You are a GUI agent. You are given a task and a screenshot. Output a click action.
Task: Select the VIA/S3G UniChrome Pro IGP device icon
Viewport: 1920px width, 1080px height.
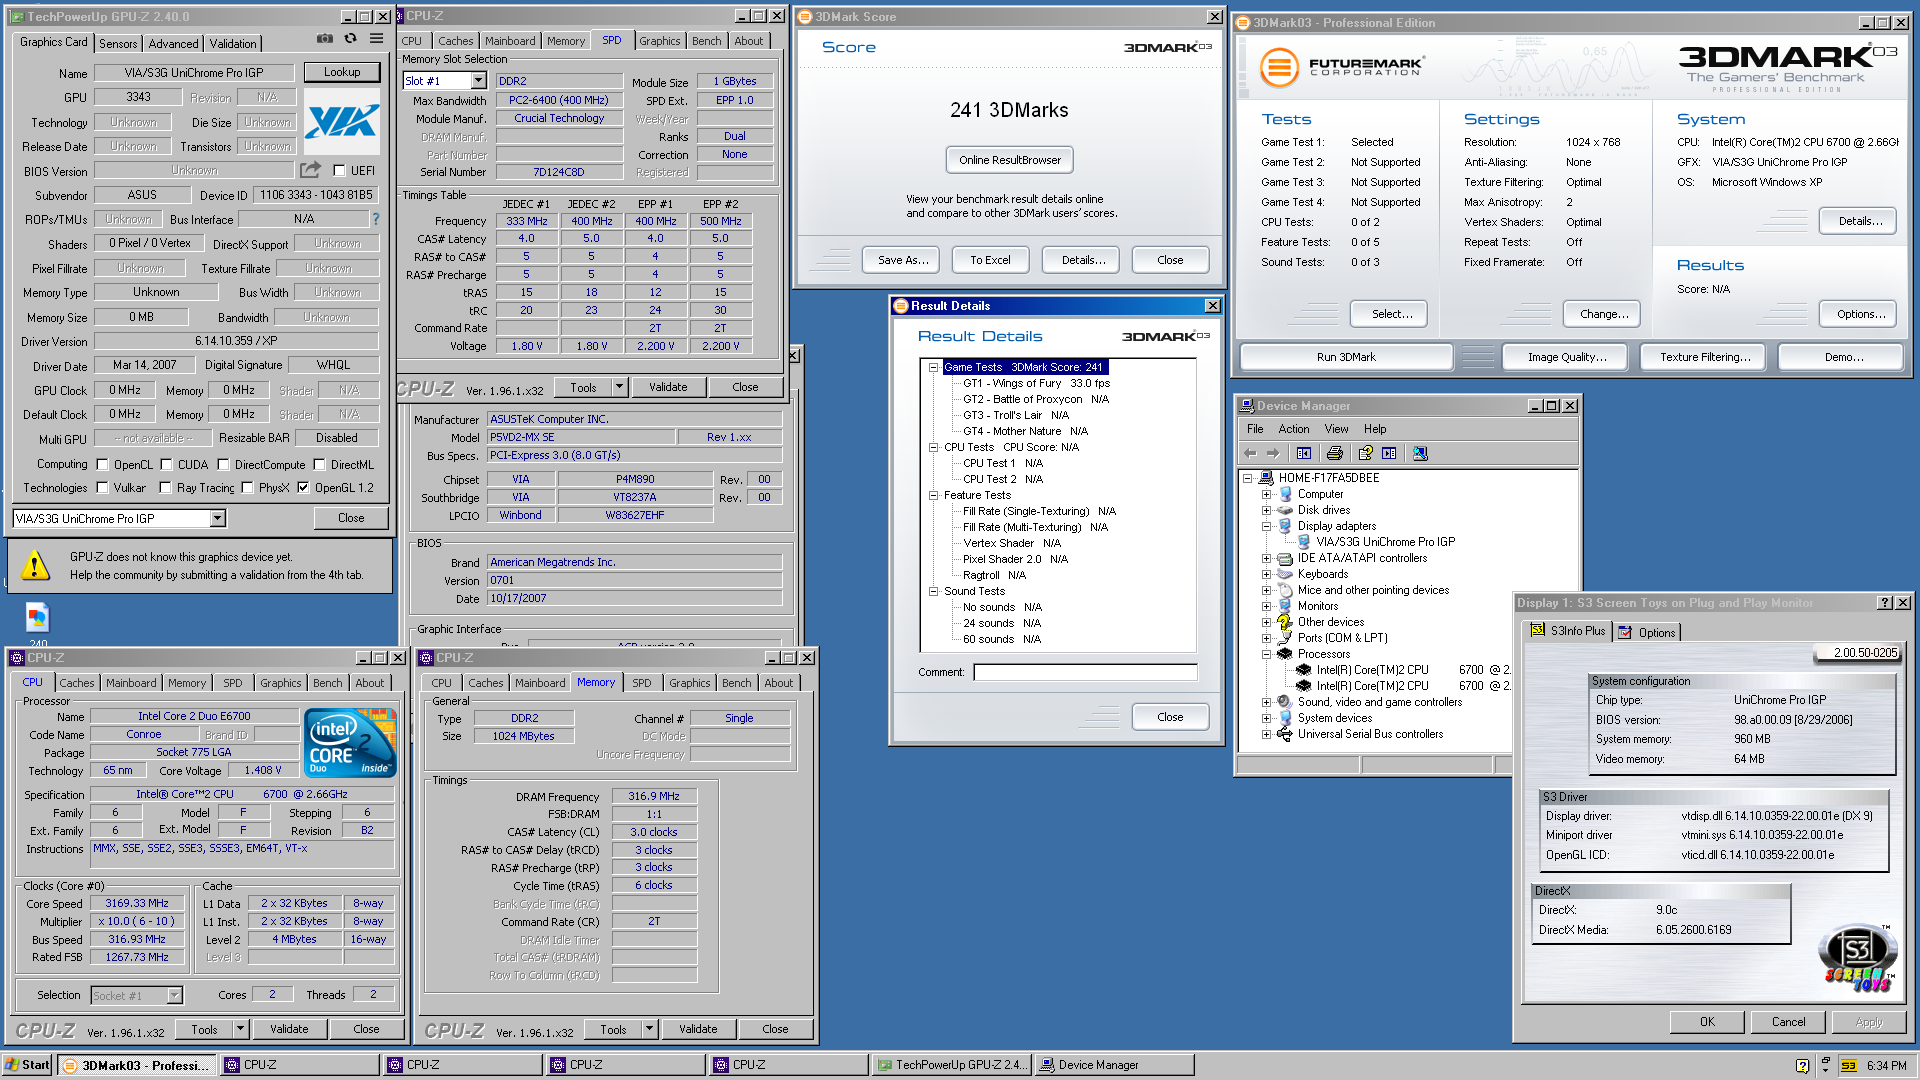(1304, 542)
